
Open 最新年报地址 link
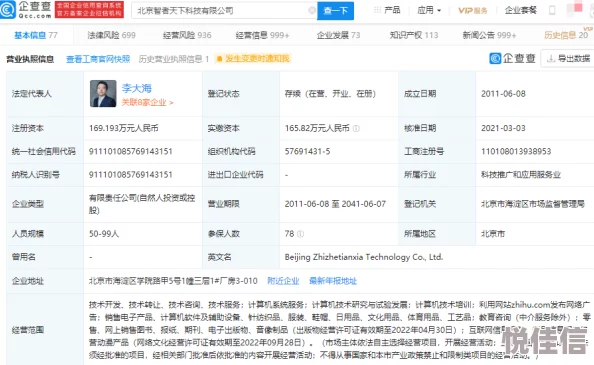coord(333,281)
